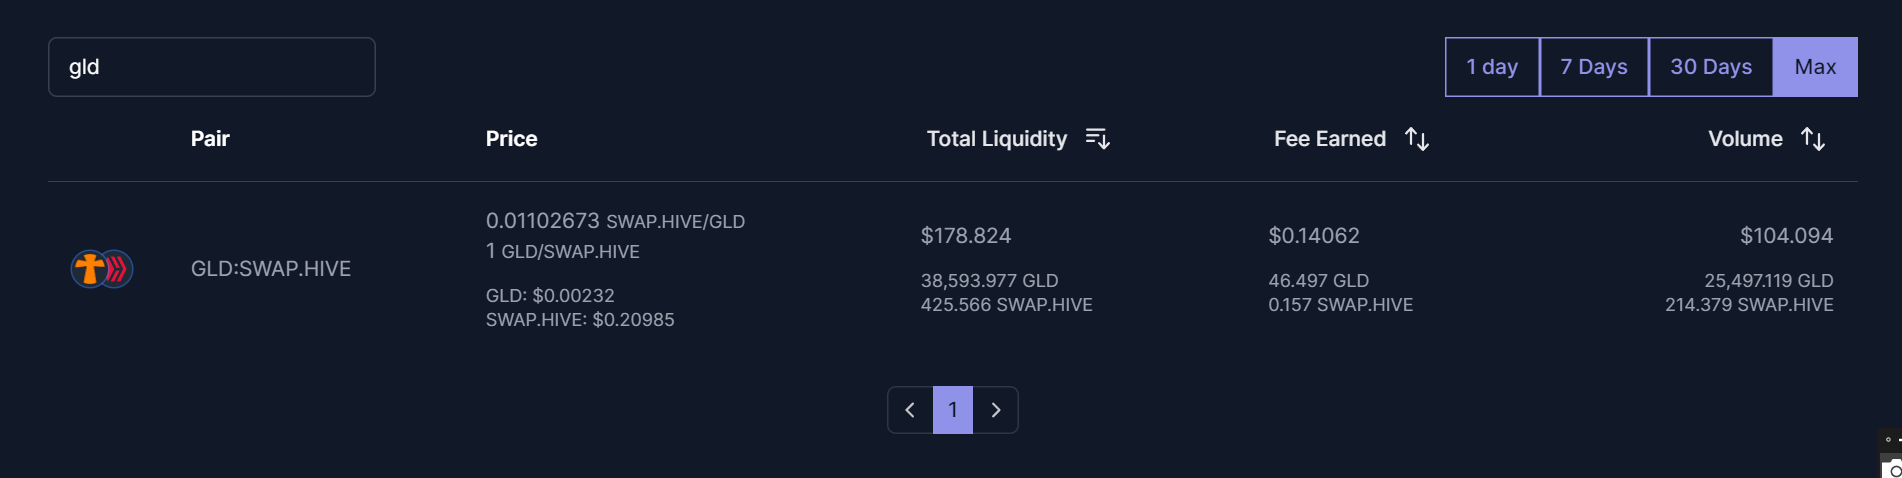Click the Price column header

pos(511,139)
